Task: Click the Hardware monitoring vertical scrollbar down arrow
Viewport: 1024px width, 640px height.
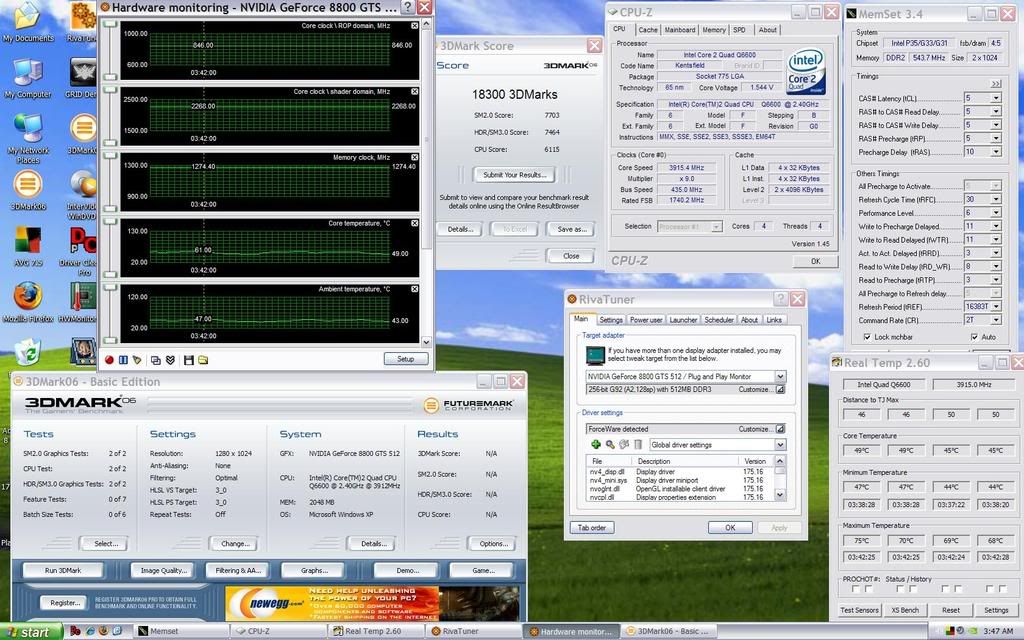Action: (x=426, y=342)
